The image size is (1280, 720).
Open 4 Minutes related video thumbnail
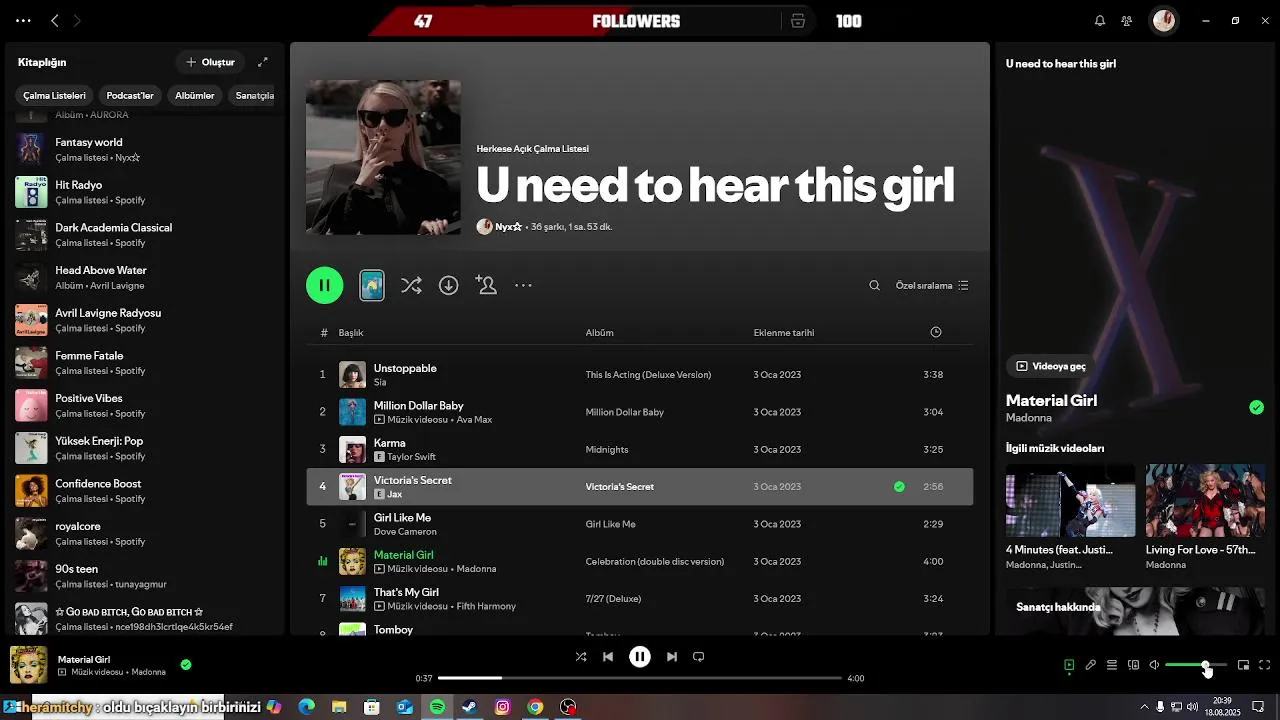1070,500
